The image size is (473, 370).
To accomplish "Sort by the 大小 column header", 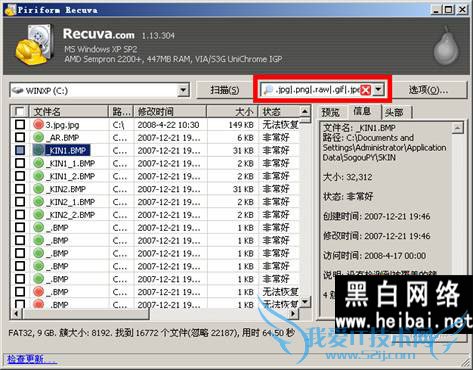I will coord(232,111).
